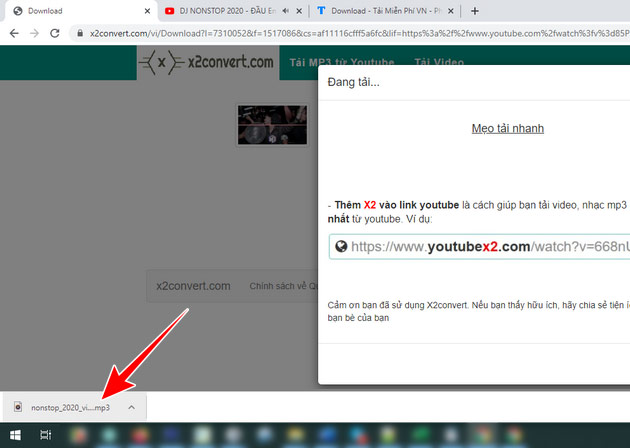Image resolution: width=630 pixels, height=448 pixels.
Task: Close the DJ NONSTOP 2020 tab
Action: click(299, 11)
